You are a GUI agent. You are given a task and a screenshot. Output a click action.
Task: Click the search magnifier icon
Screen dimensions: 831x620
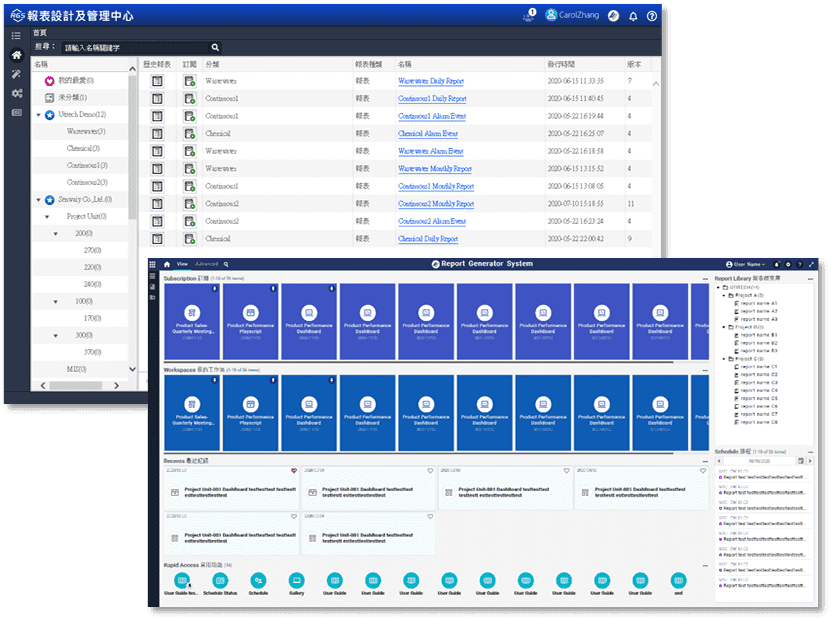coord(215,47)
